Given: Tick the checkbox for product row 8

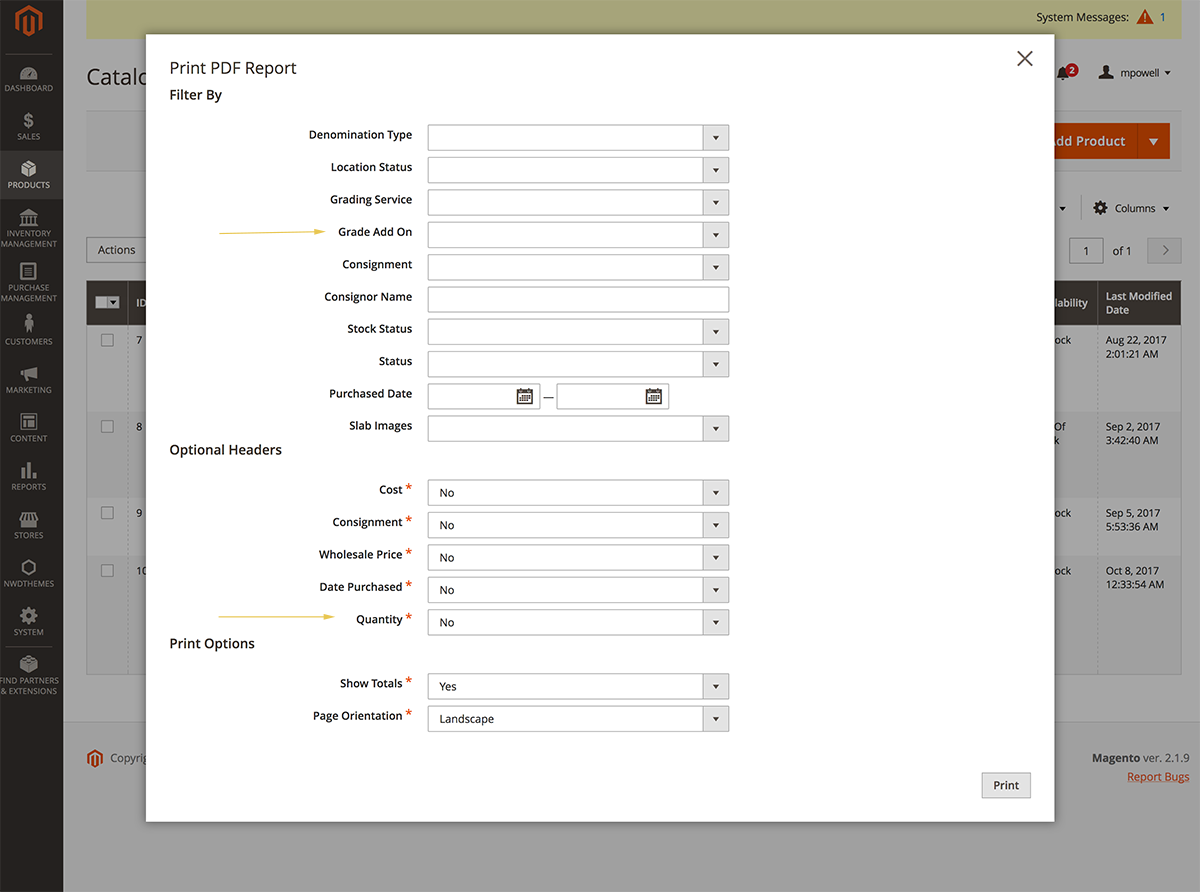Looking at the screenshot, I should coord(107,426).
